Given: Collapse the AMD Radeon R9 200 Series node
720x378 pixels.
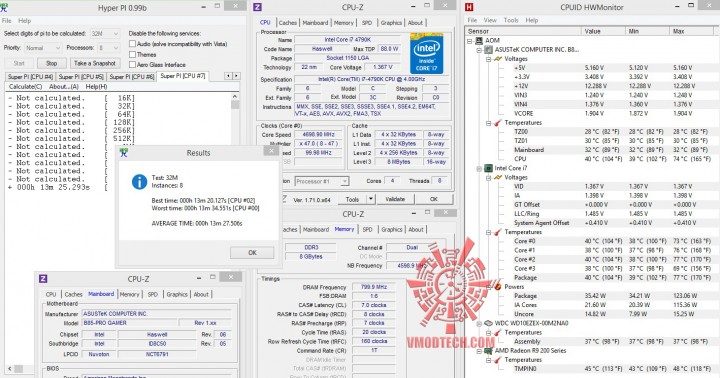Looking at the screenshot, I should [x=479, y=351].
